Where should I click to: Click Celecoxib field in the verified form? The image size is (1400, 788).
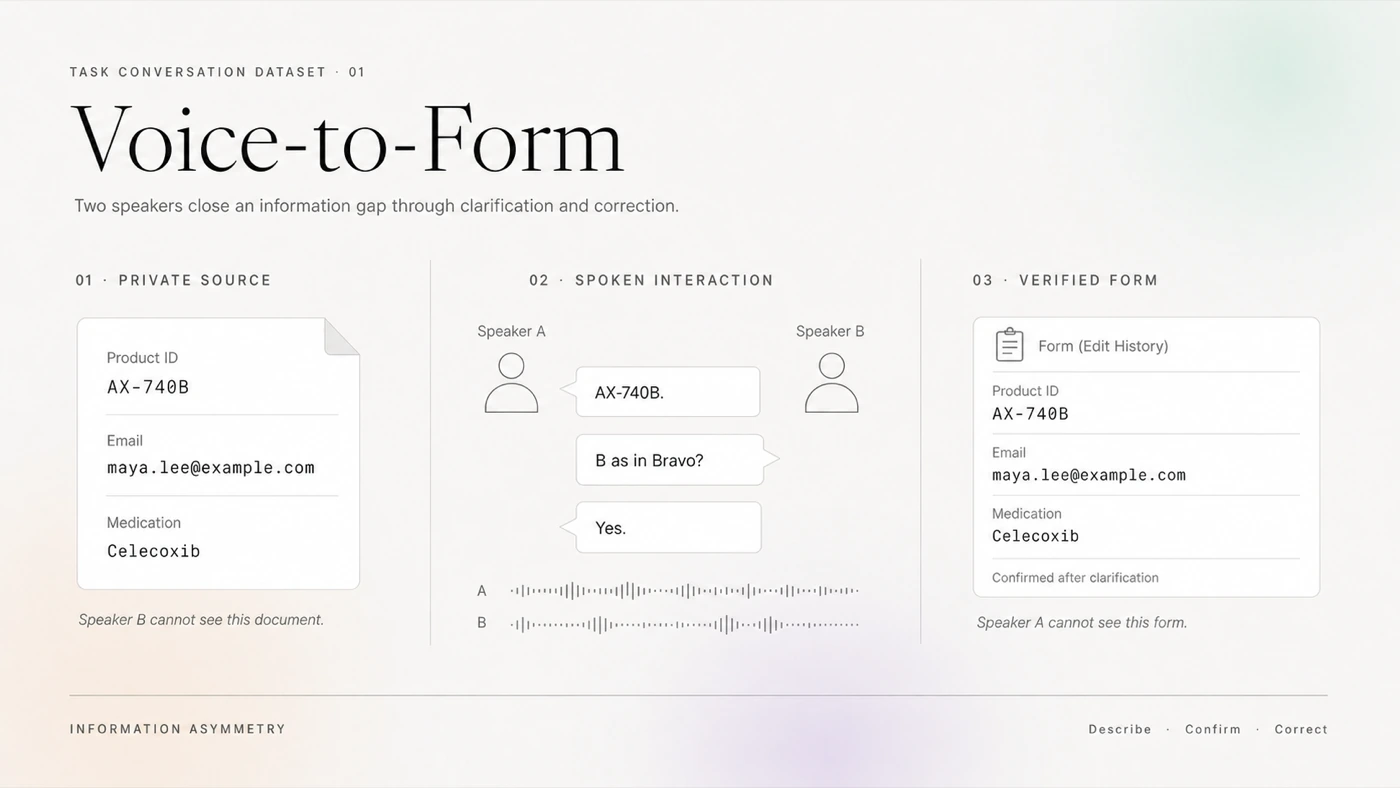(x=1035, y=536)
